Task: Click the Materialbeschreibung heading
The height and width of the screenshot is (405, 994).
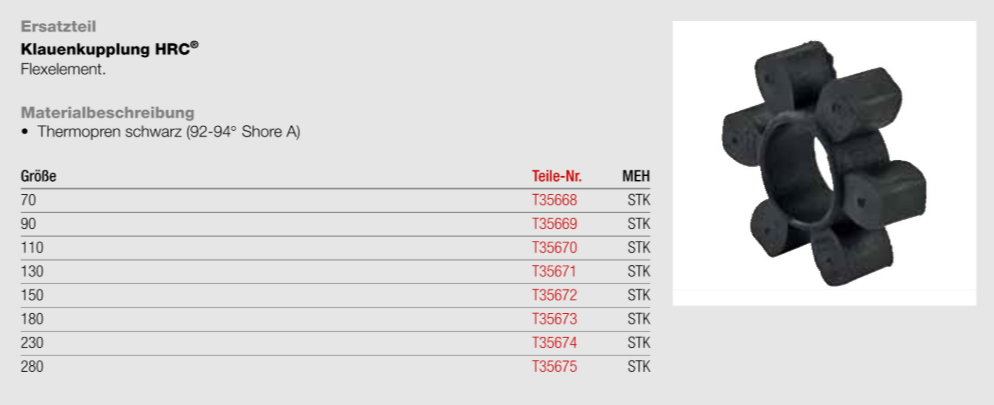Action: point(107,113)
